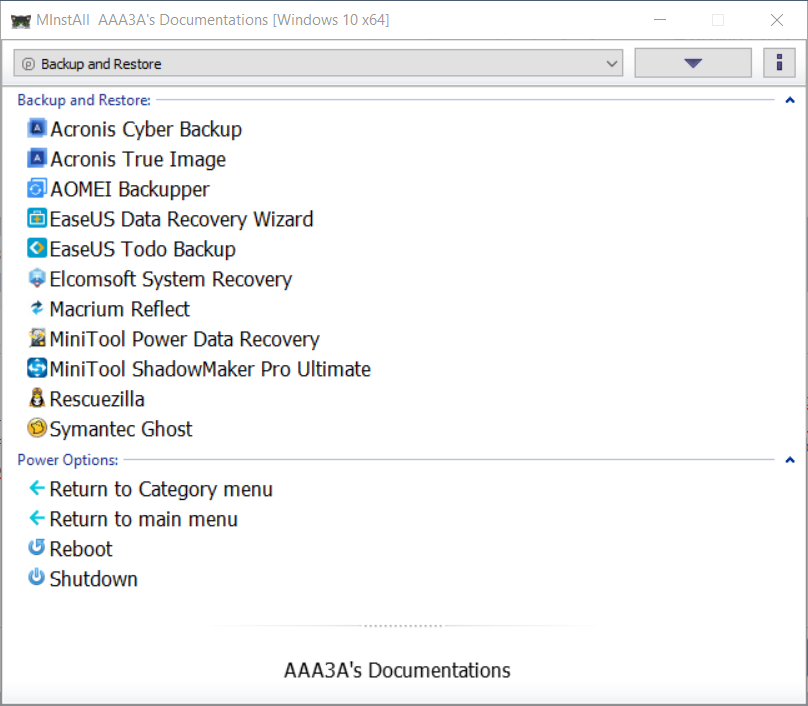Open the Backup and Restore category dropdown
Screen dimensions: 808x706
point(318,63)
